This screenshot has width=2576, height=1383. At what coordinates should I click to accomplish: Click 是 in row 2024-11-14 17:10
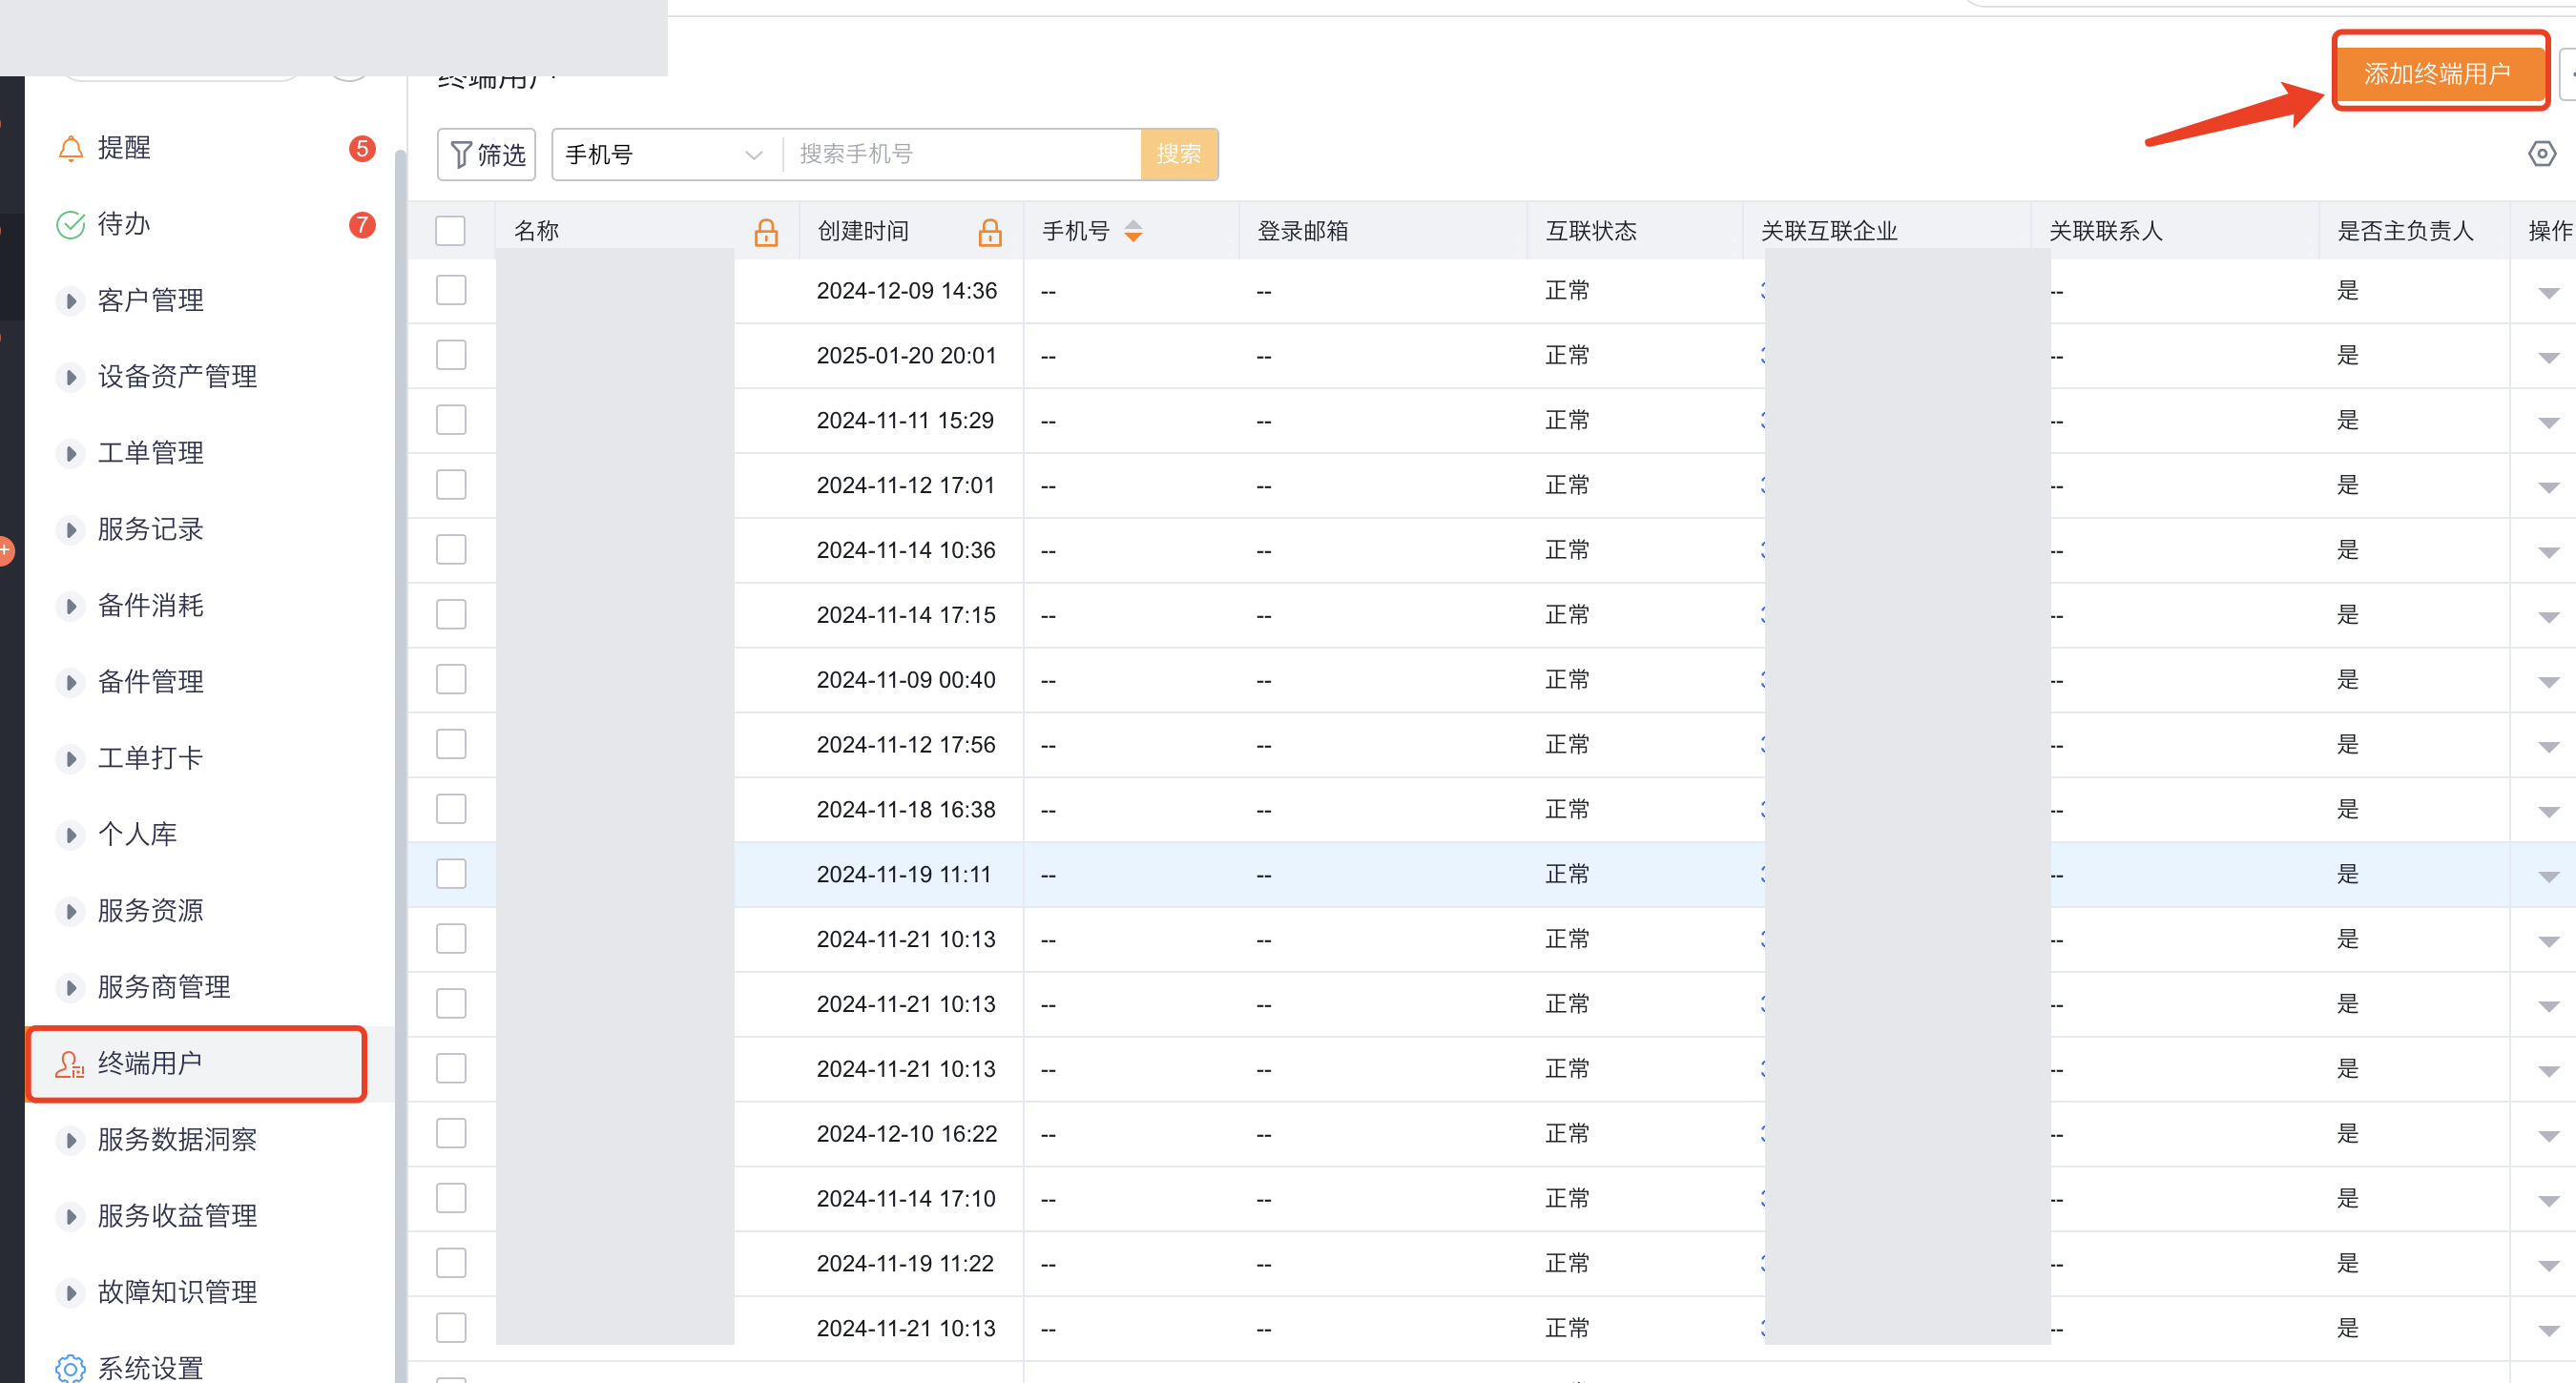point(2348,1199)
